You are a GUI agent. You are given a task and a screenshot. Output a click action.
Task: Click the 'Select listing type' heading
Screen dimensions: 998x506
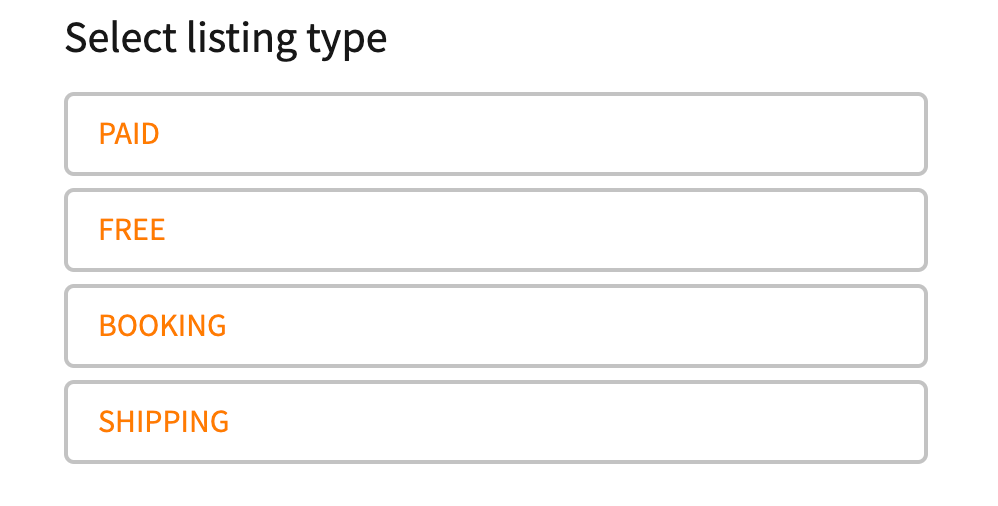[x=226, y=39]
